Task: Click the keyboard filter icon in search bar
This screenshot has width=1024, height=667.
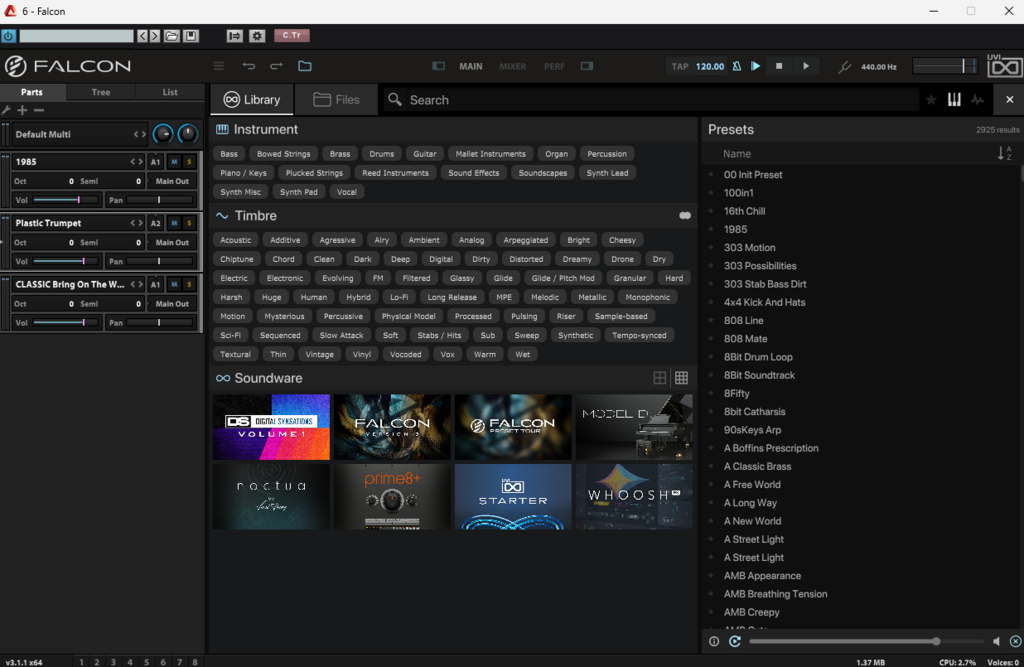Action: tap(954, 100)
